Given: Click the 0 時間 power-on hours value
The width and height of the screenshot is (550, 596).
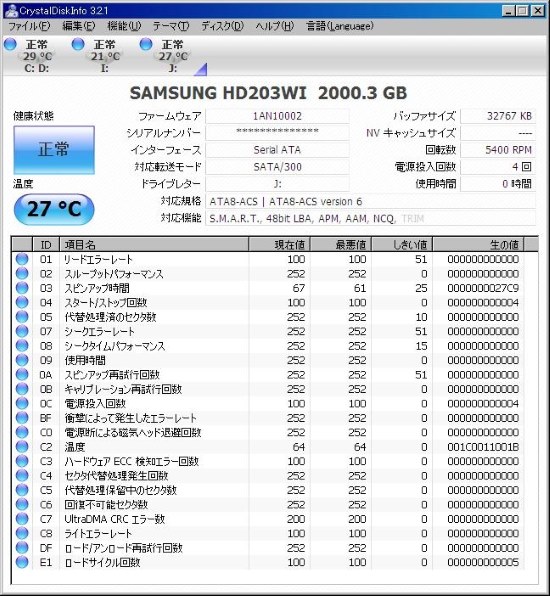Looking at the screenshot, I should [498, 184].
